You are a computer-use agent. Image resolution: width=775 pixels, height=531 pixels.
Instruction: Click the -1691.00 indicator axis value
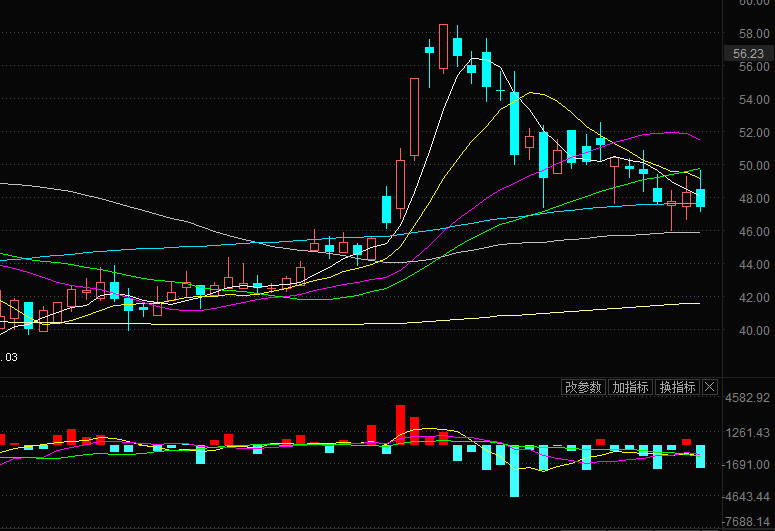coord(746,465)
